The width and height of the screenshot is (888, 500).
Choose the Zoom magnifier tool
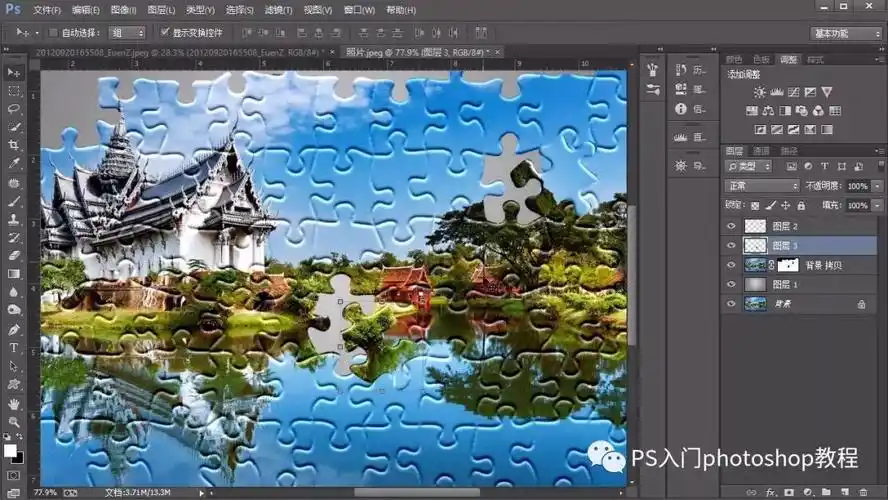[x=14, y=421]
